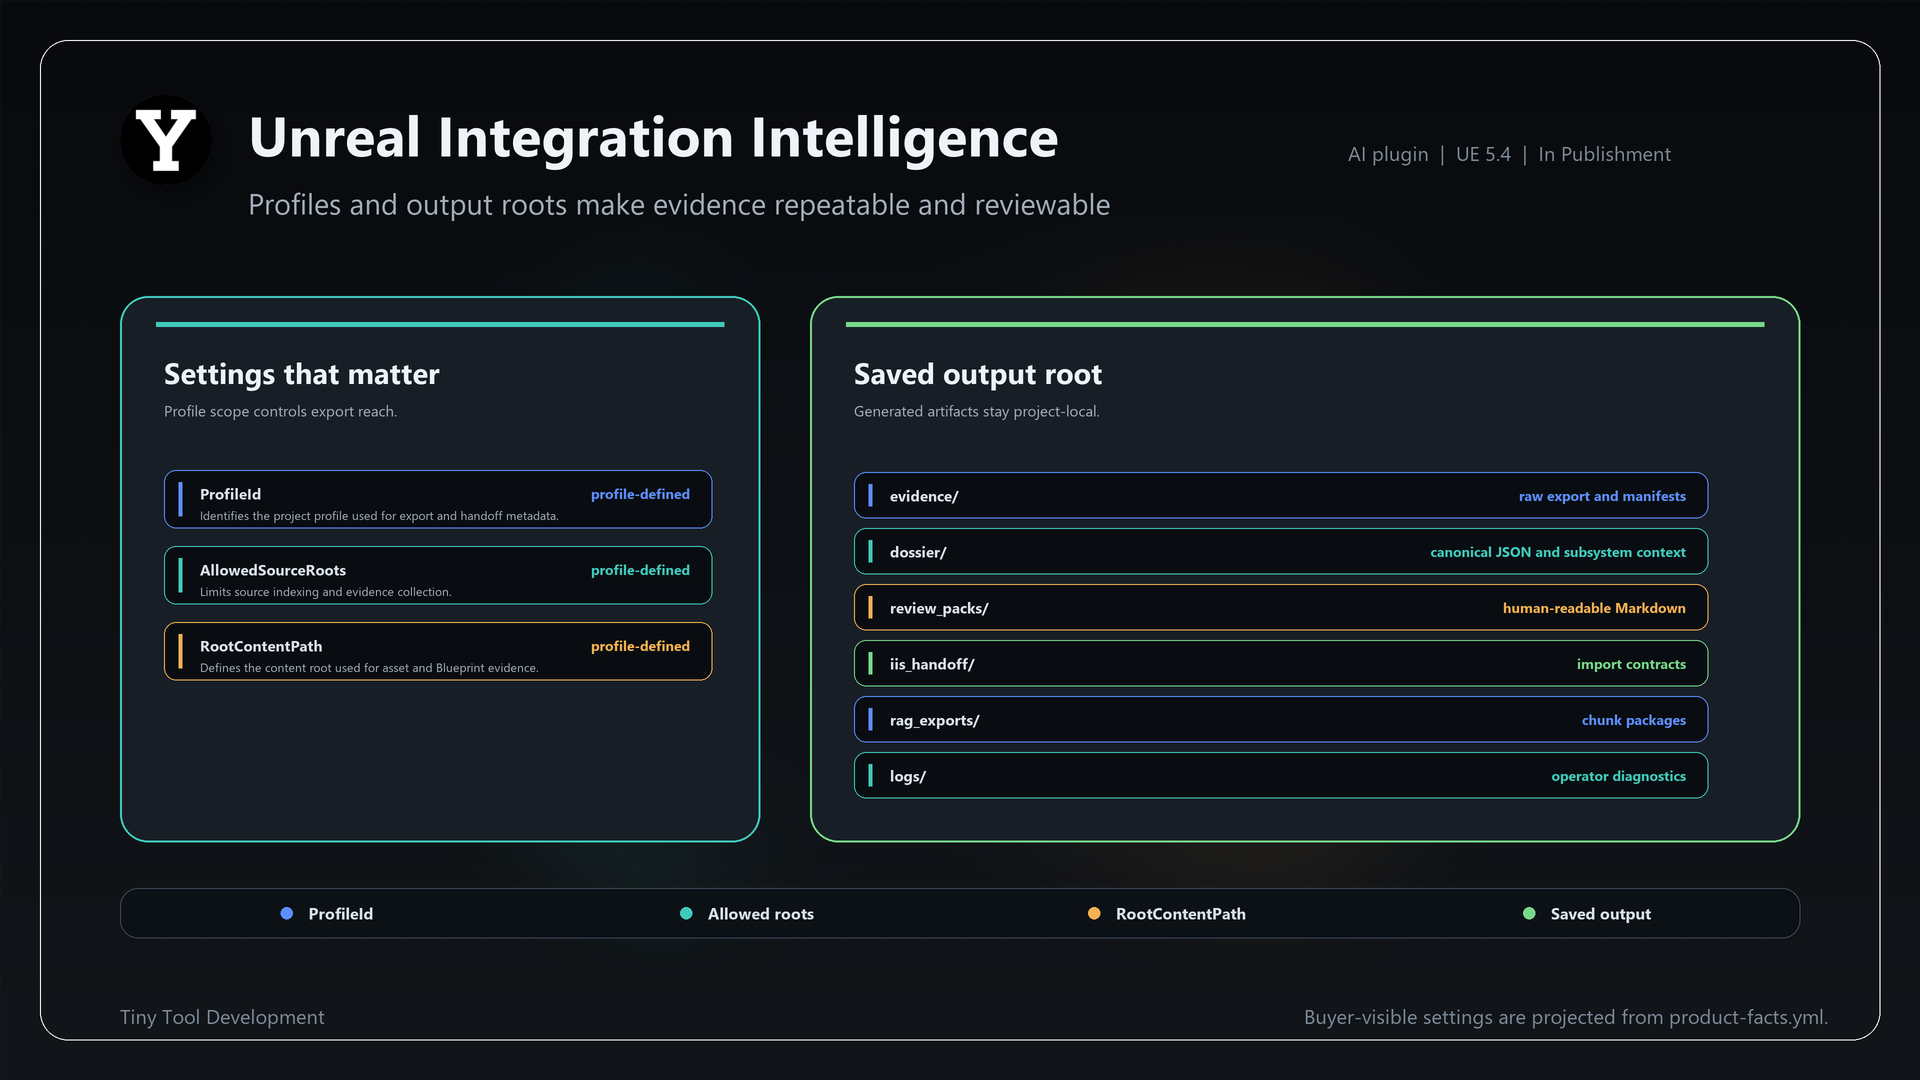Click canonical JSON and subsystem context label
Viewport: 1920px width, 1080px height.
(1558, 552)
